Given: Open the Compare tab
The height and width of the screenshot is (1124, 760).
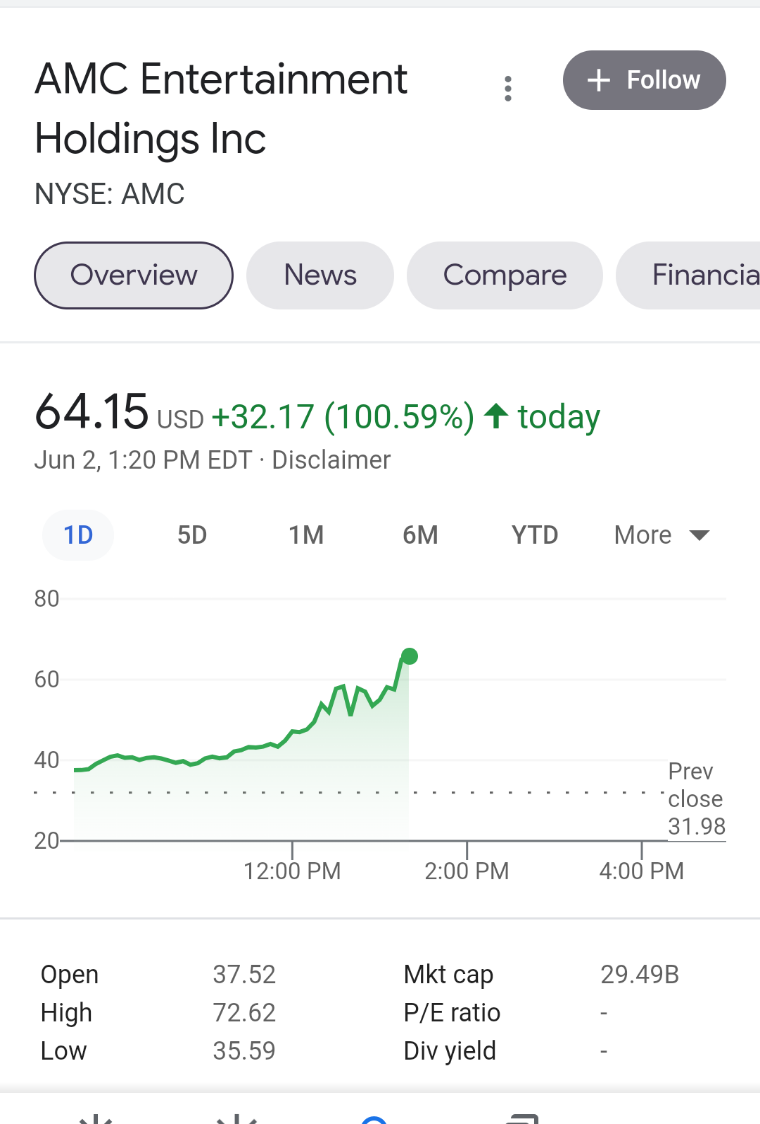Looking at the screenshot, I should [x=505, y=275].
